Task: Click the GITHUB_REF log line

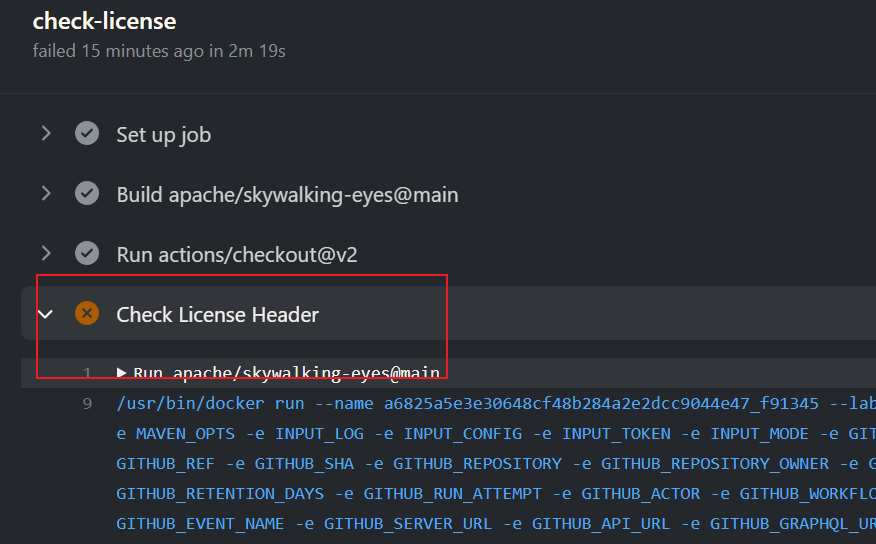Action: 496,464
